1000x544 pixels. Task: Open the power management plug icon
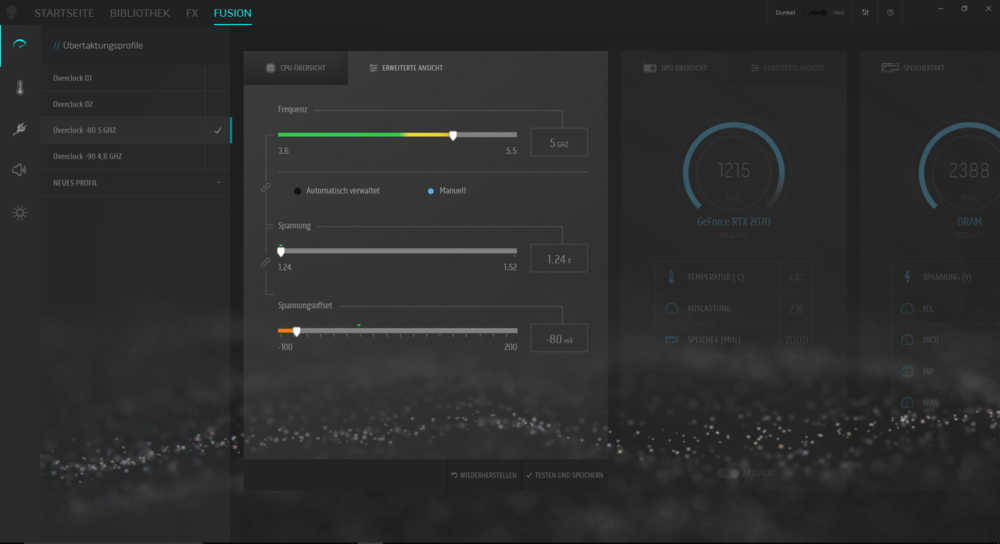[19, 129]
